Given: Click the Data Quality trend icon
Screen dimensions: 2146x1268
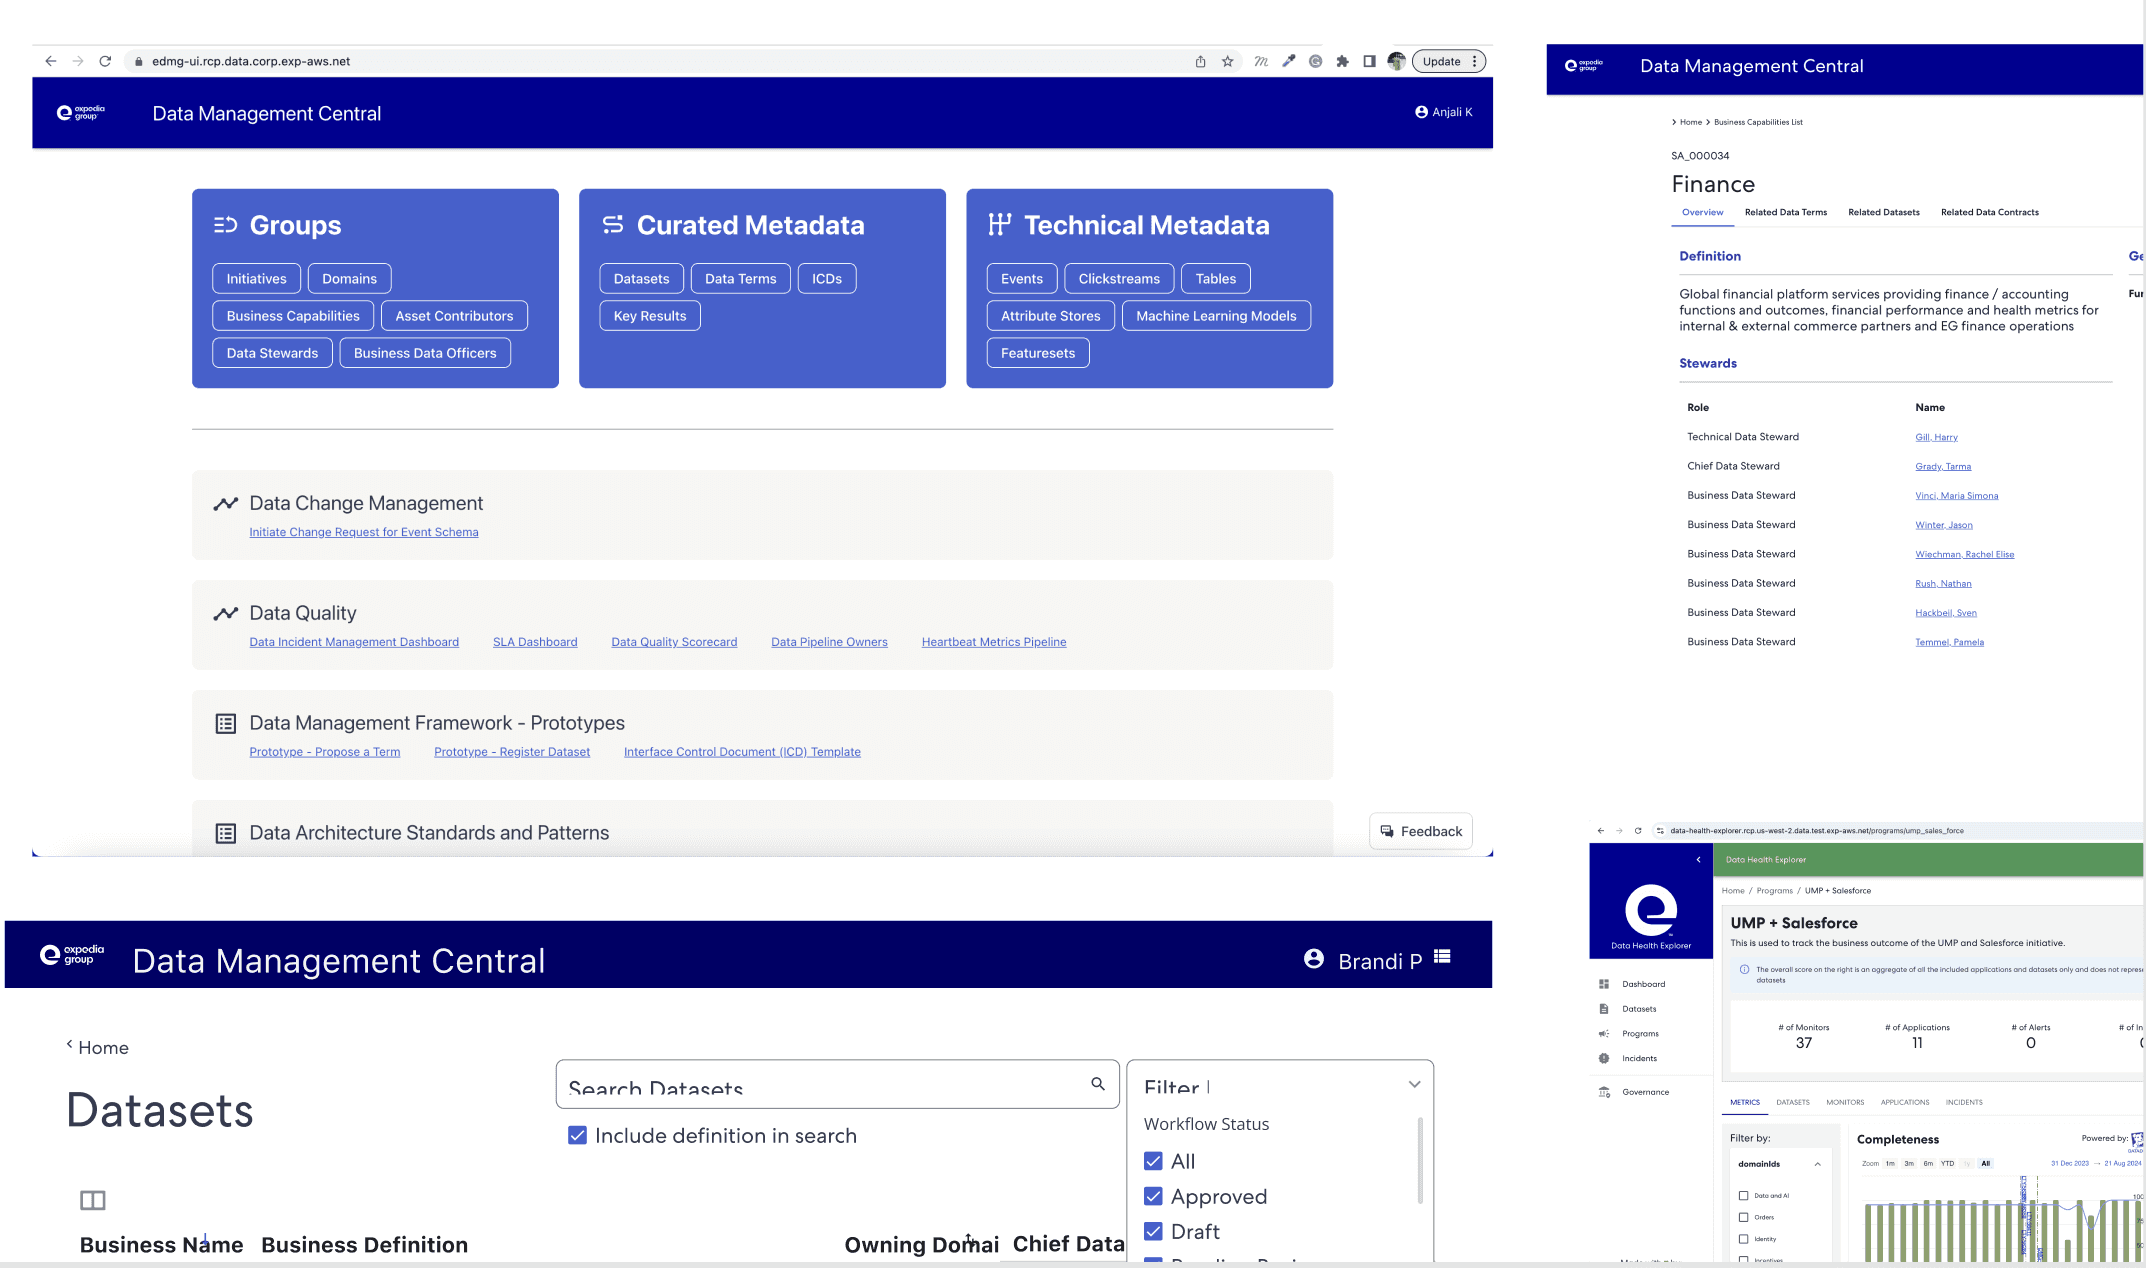Looking at the screenshot, I should pyautogui.click(x=226, y=613).
